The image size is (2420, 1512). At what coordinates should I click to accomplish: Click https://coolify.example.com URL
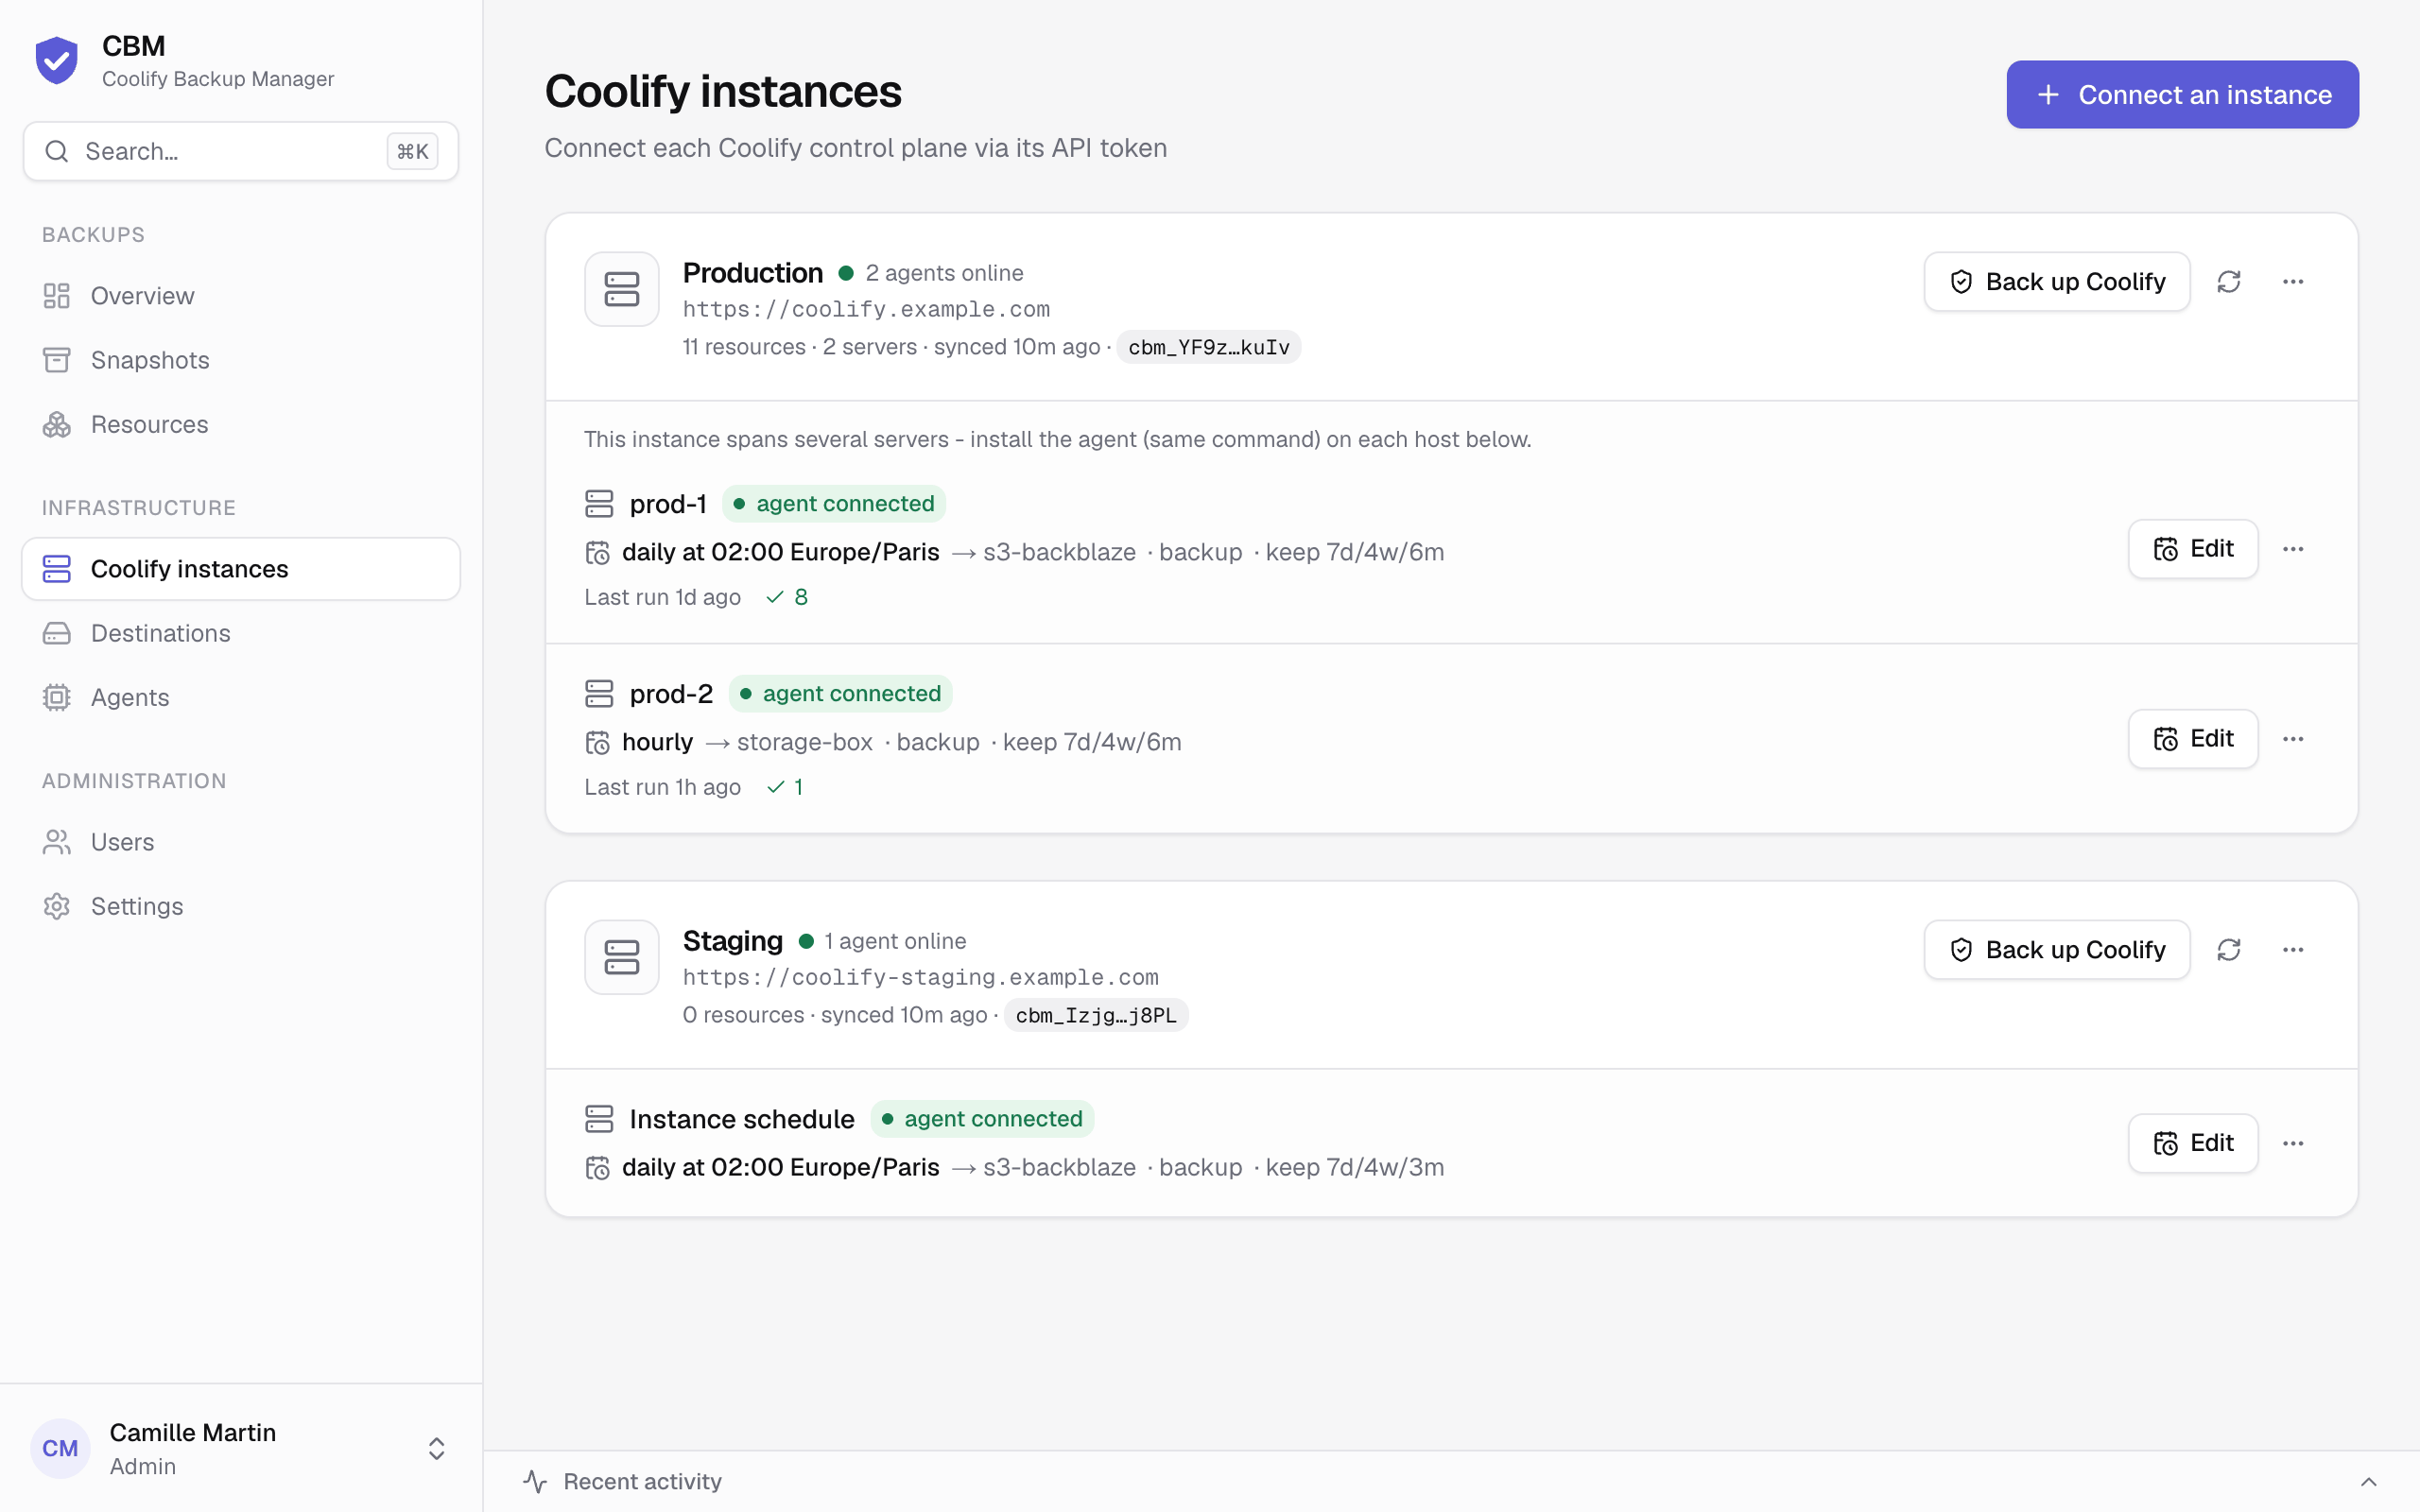click(x=866, y=309)
